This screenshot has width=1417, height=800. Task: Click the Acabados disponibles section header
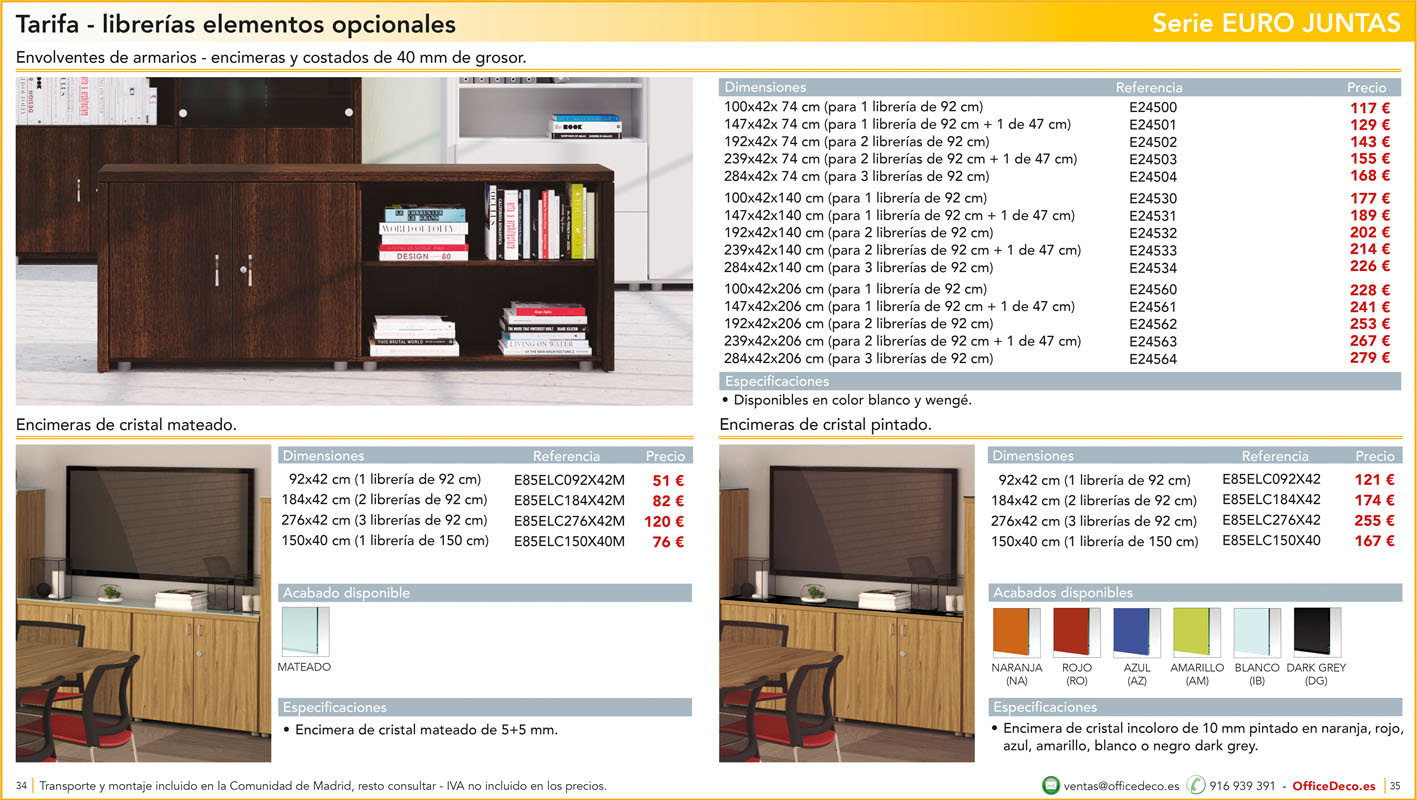point(1063,593)
